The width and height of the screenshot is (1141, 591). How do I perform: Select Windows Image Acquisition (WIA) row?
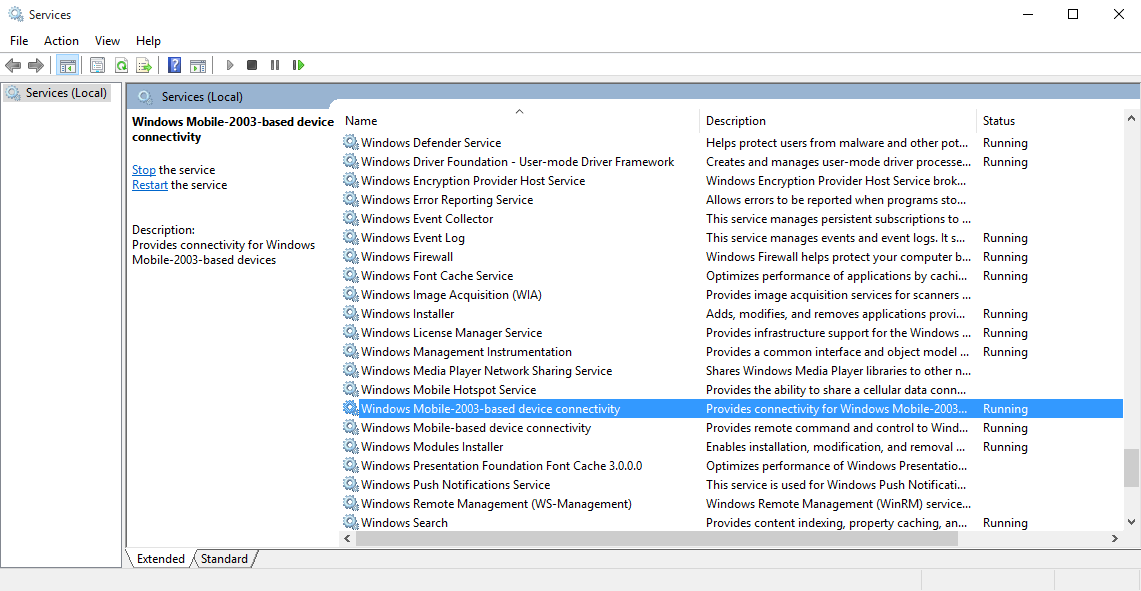732,295
